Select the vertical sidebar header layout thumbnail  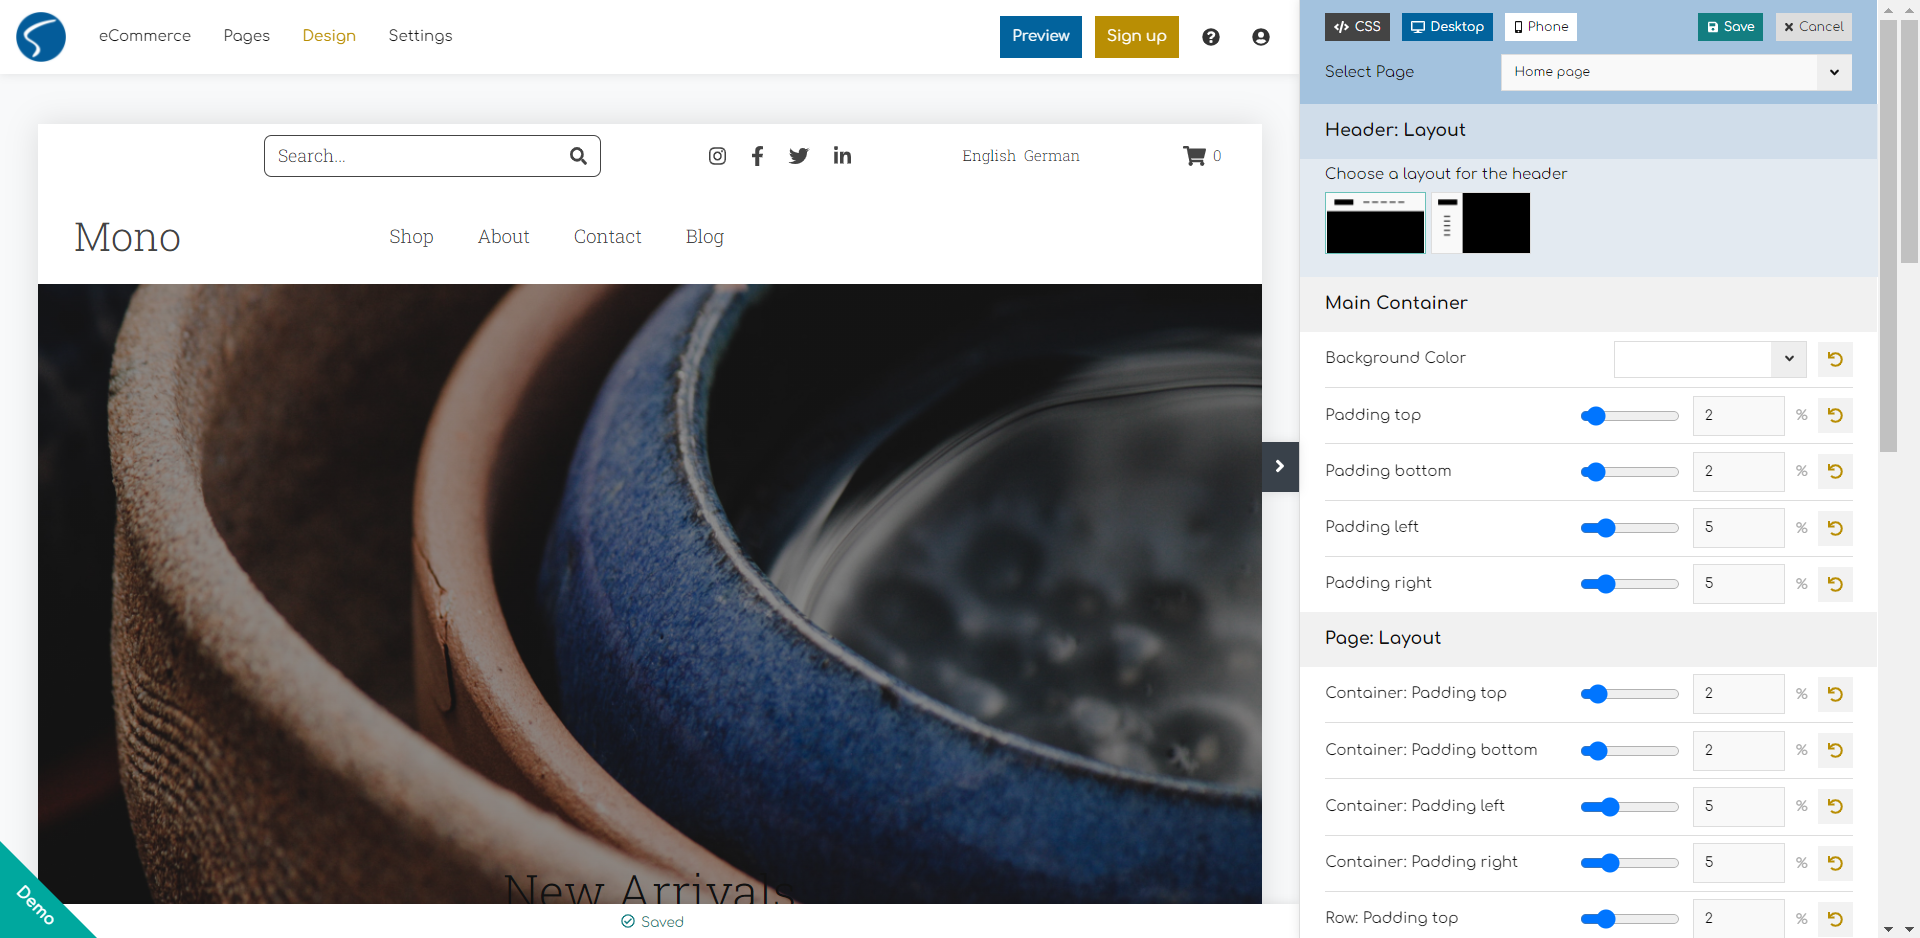(1481, 223)
